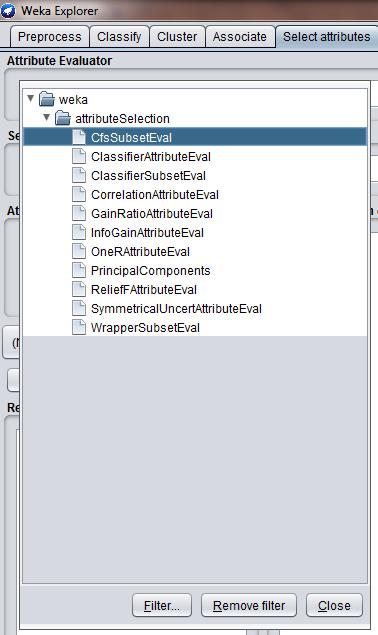Screen dimensions: 378x635
Task: Pick ClassifierSubsetEval evaluator
Action: pyautogui.click(x=148, y=176)
